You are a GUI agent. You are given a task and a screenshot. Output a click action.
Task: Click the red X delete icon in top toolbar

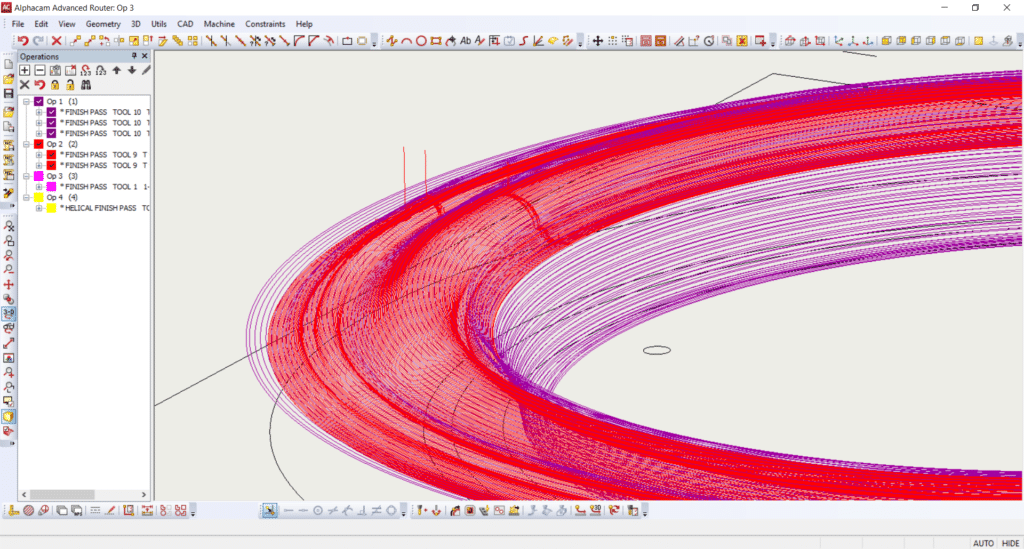pos(56,41)
